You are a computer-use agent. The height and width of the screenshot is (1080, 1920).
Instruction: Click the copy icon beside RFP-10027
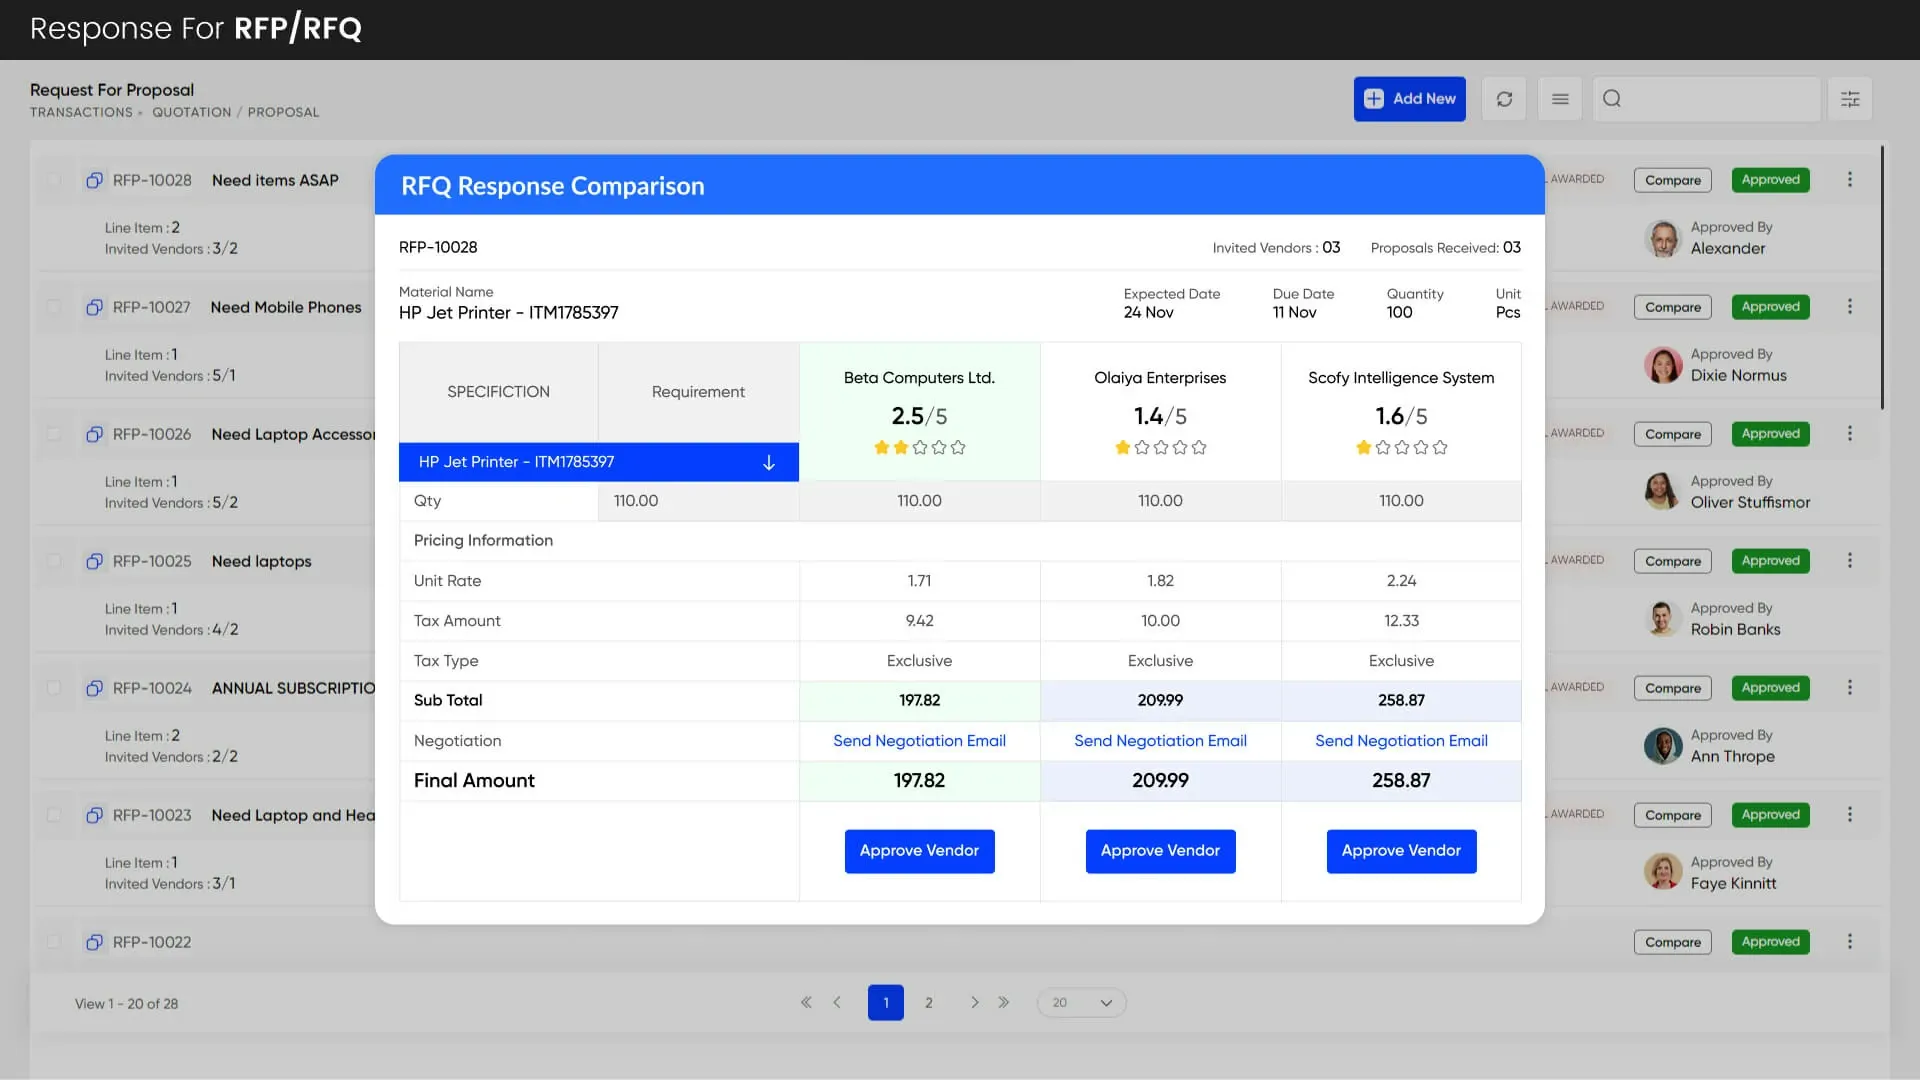tap(94, 307)
